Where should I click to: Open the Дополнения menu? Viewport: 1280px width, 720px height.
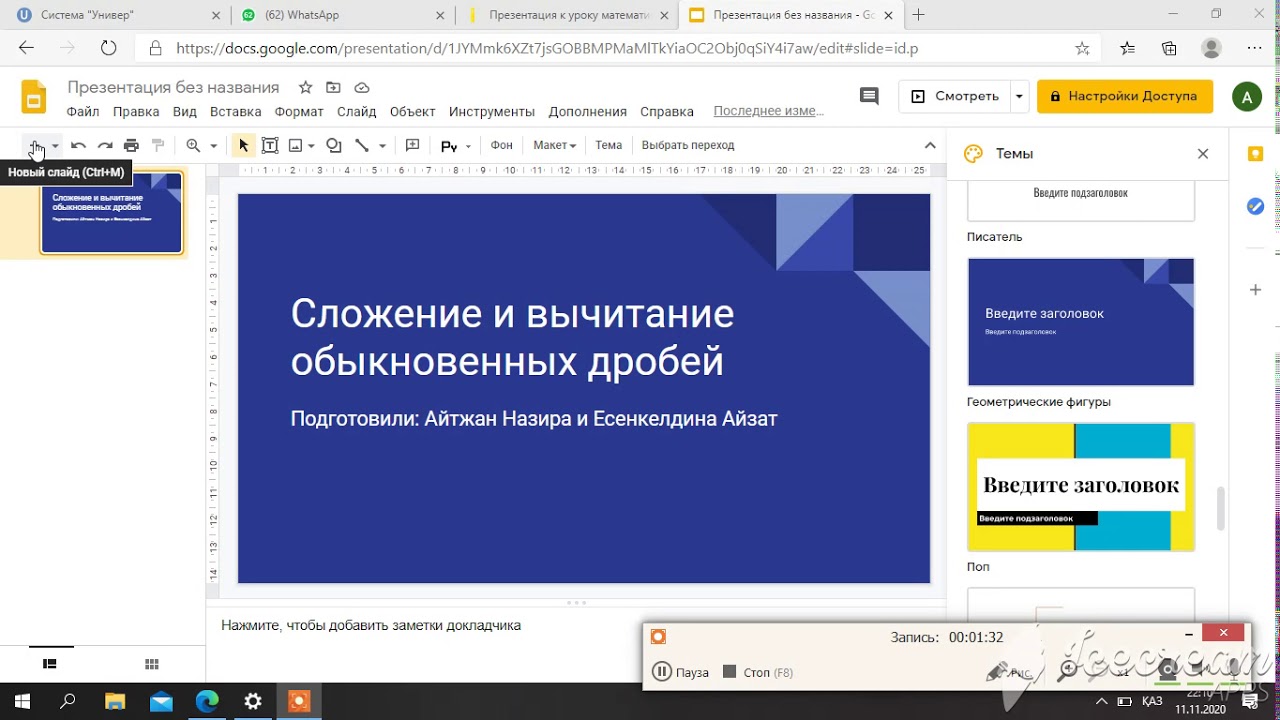coord(587,112)
